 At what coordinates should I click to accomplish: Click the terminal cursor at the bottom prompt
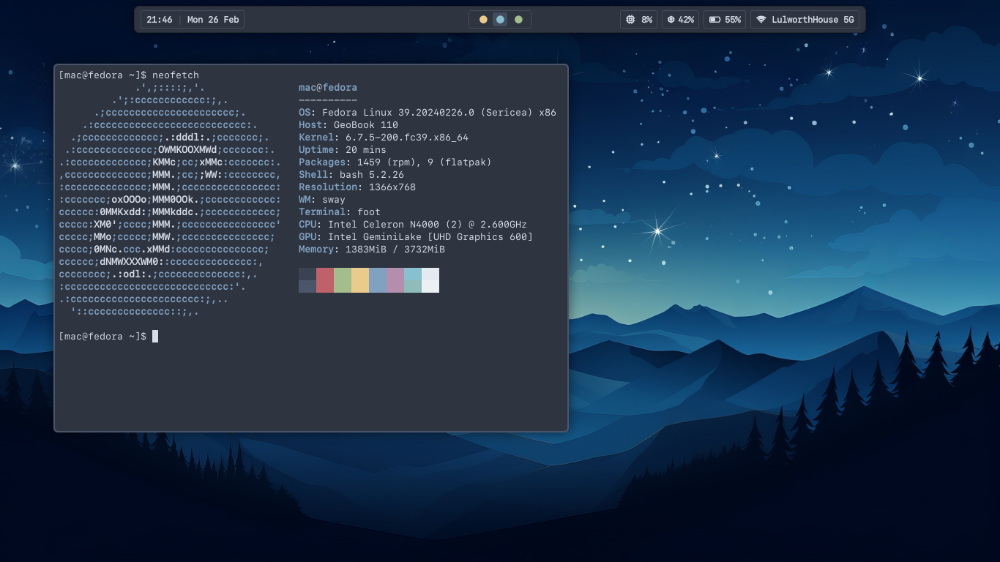[x=155, y=336]
